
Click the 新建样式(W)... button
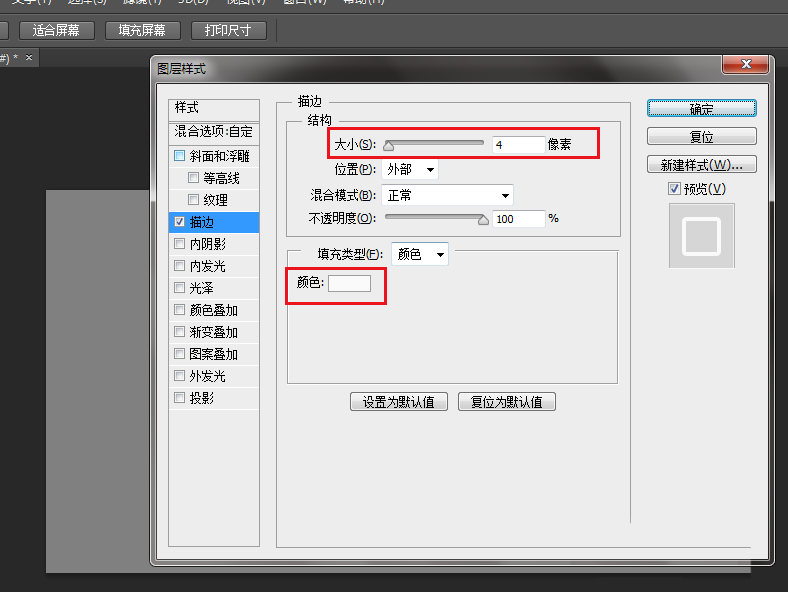pyautogui.click(x=702, y=164)
